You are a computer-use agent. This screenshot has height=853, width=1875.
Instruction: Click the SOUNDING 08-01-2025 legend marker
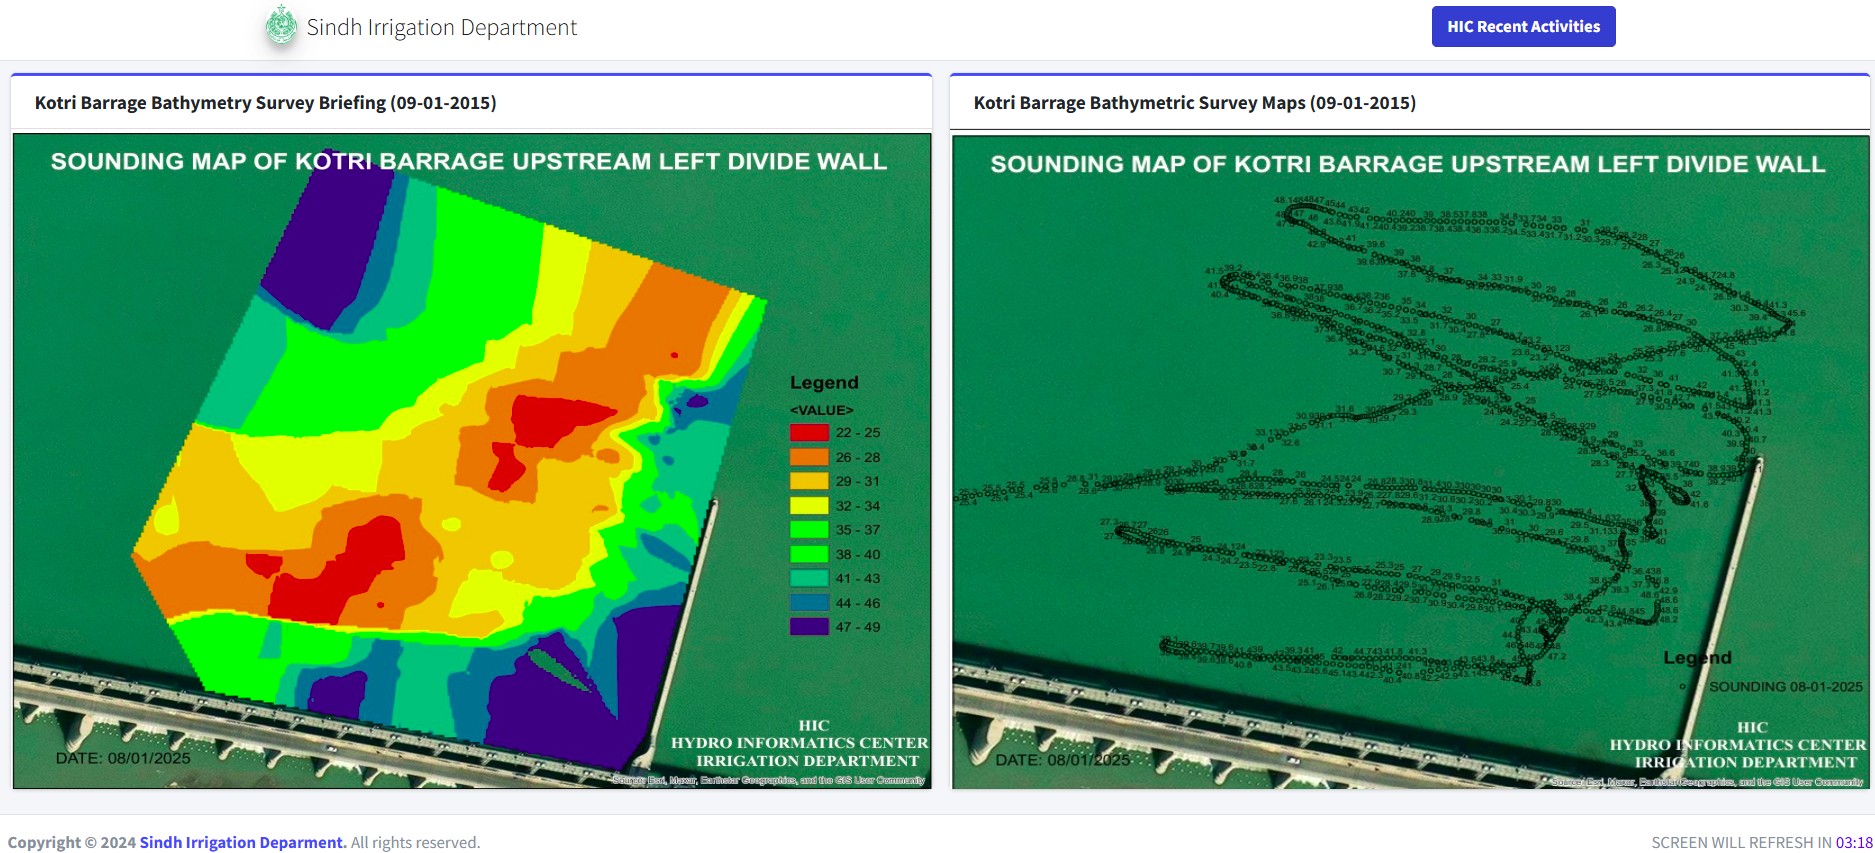(x=1683, y=687)
